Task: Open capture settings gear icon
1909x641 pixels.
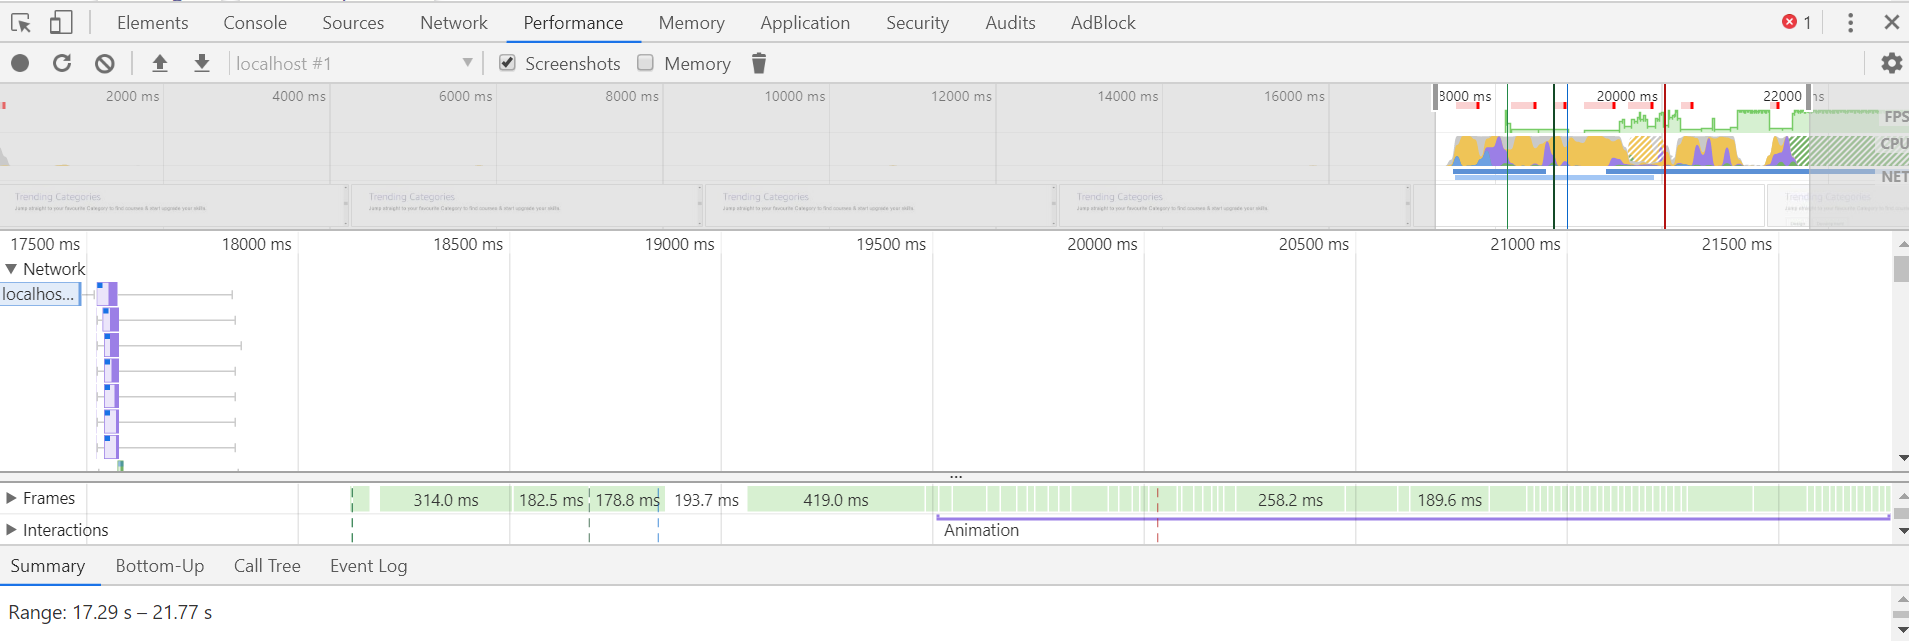Action: coord(1891,63)
